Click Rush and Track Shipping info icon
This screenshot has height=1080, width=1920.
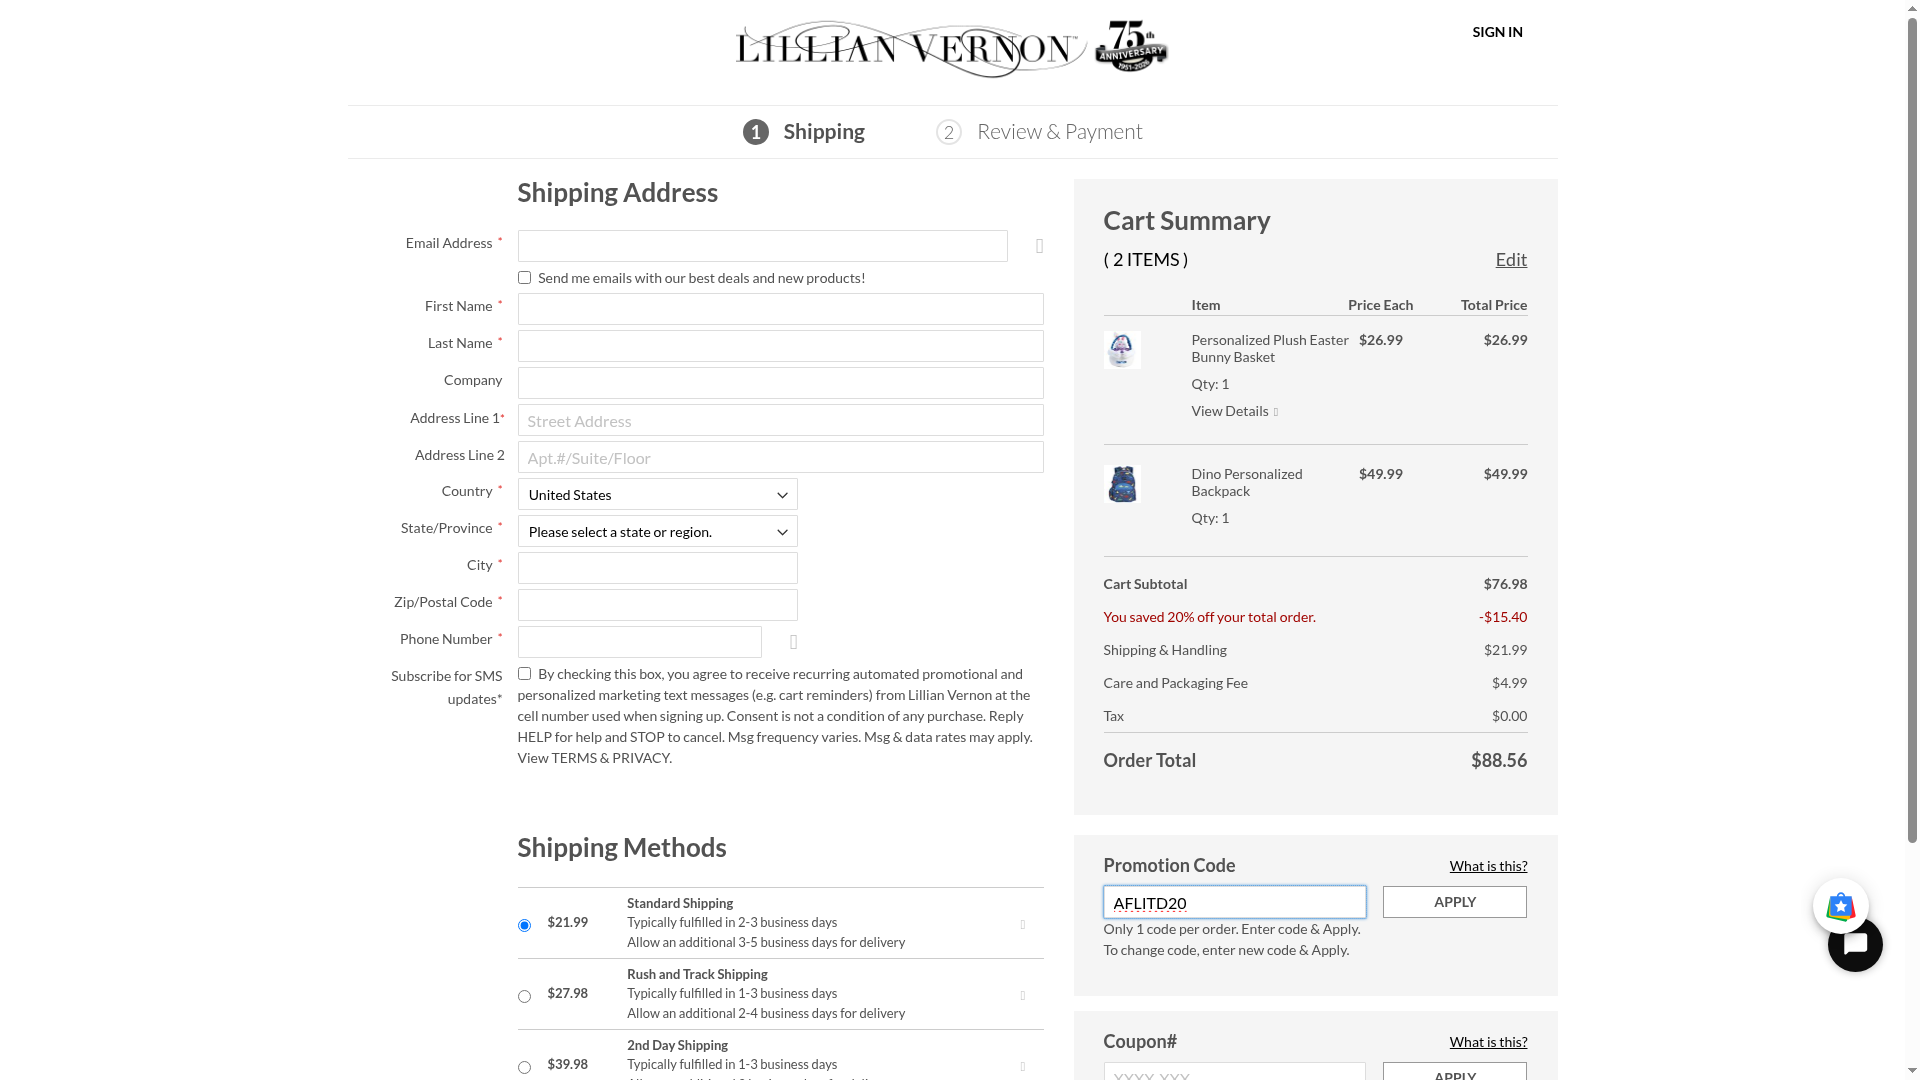coord(1022,996)
